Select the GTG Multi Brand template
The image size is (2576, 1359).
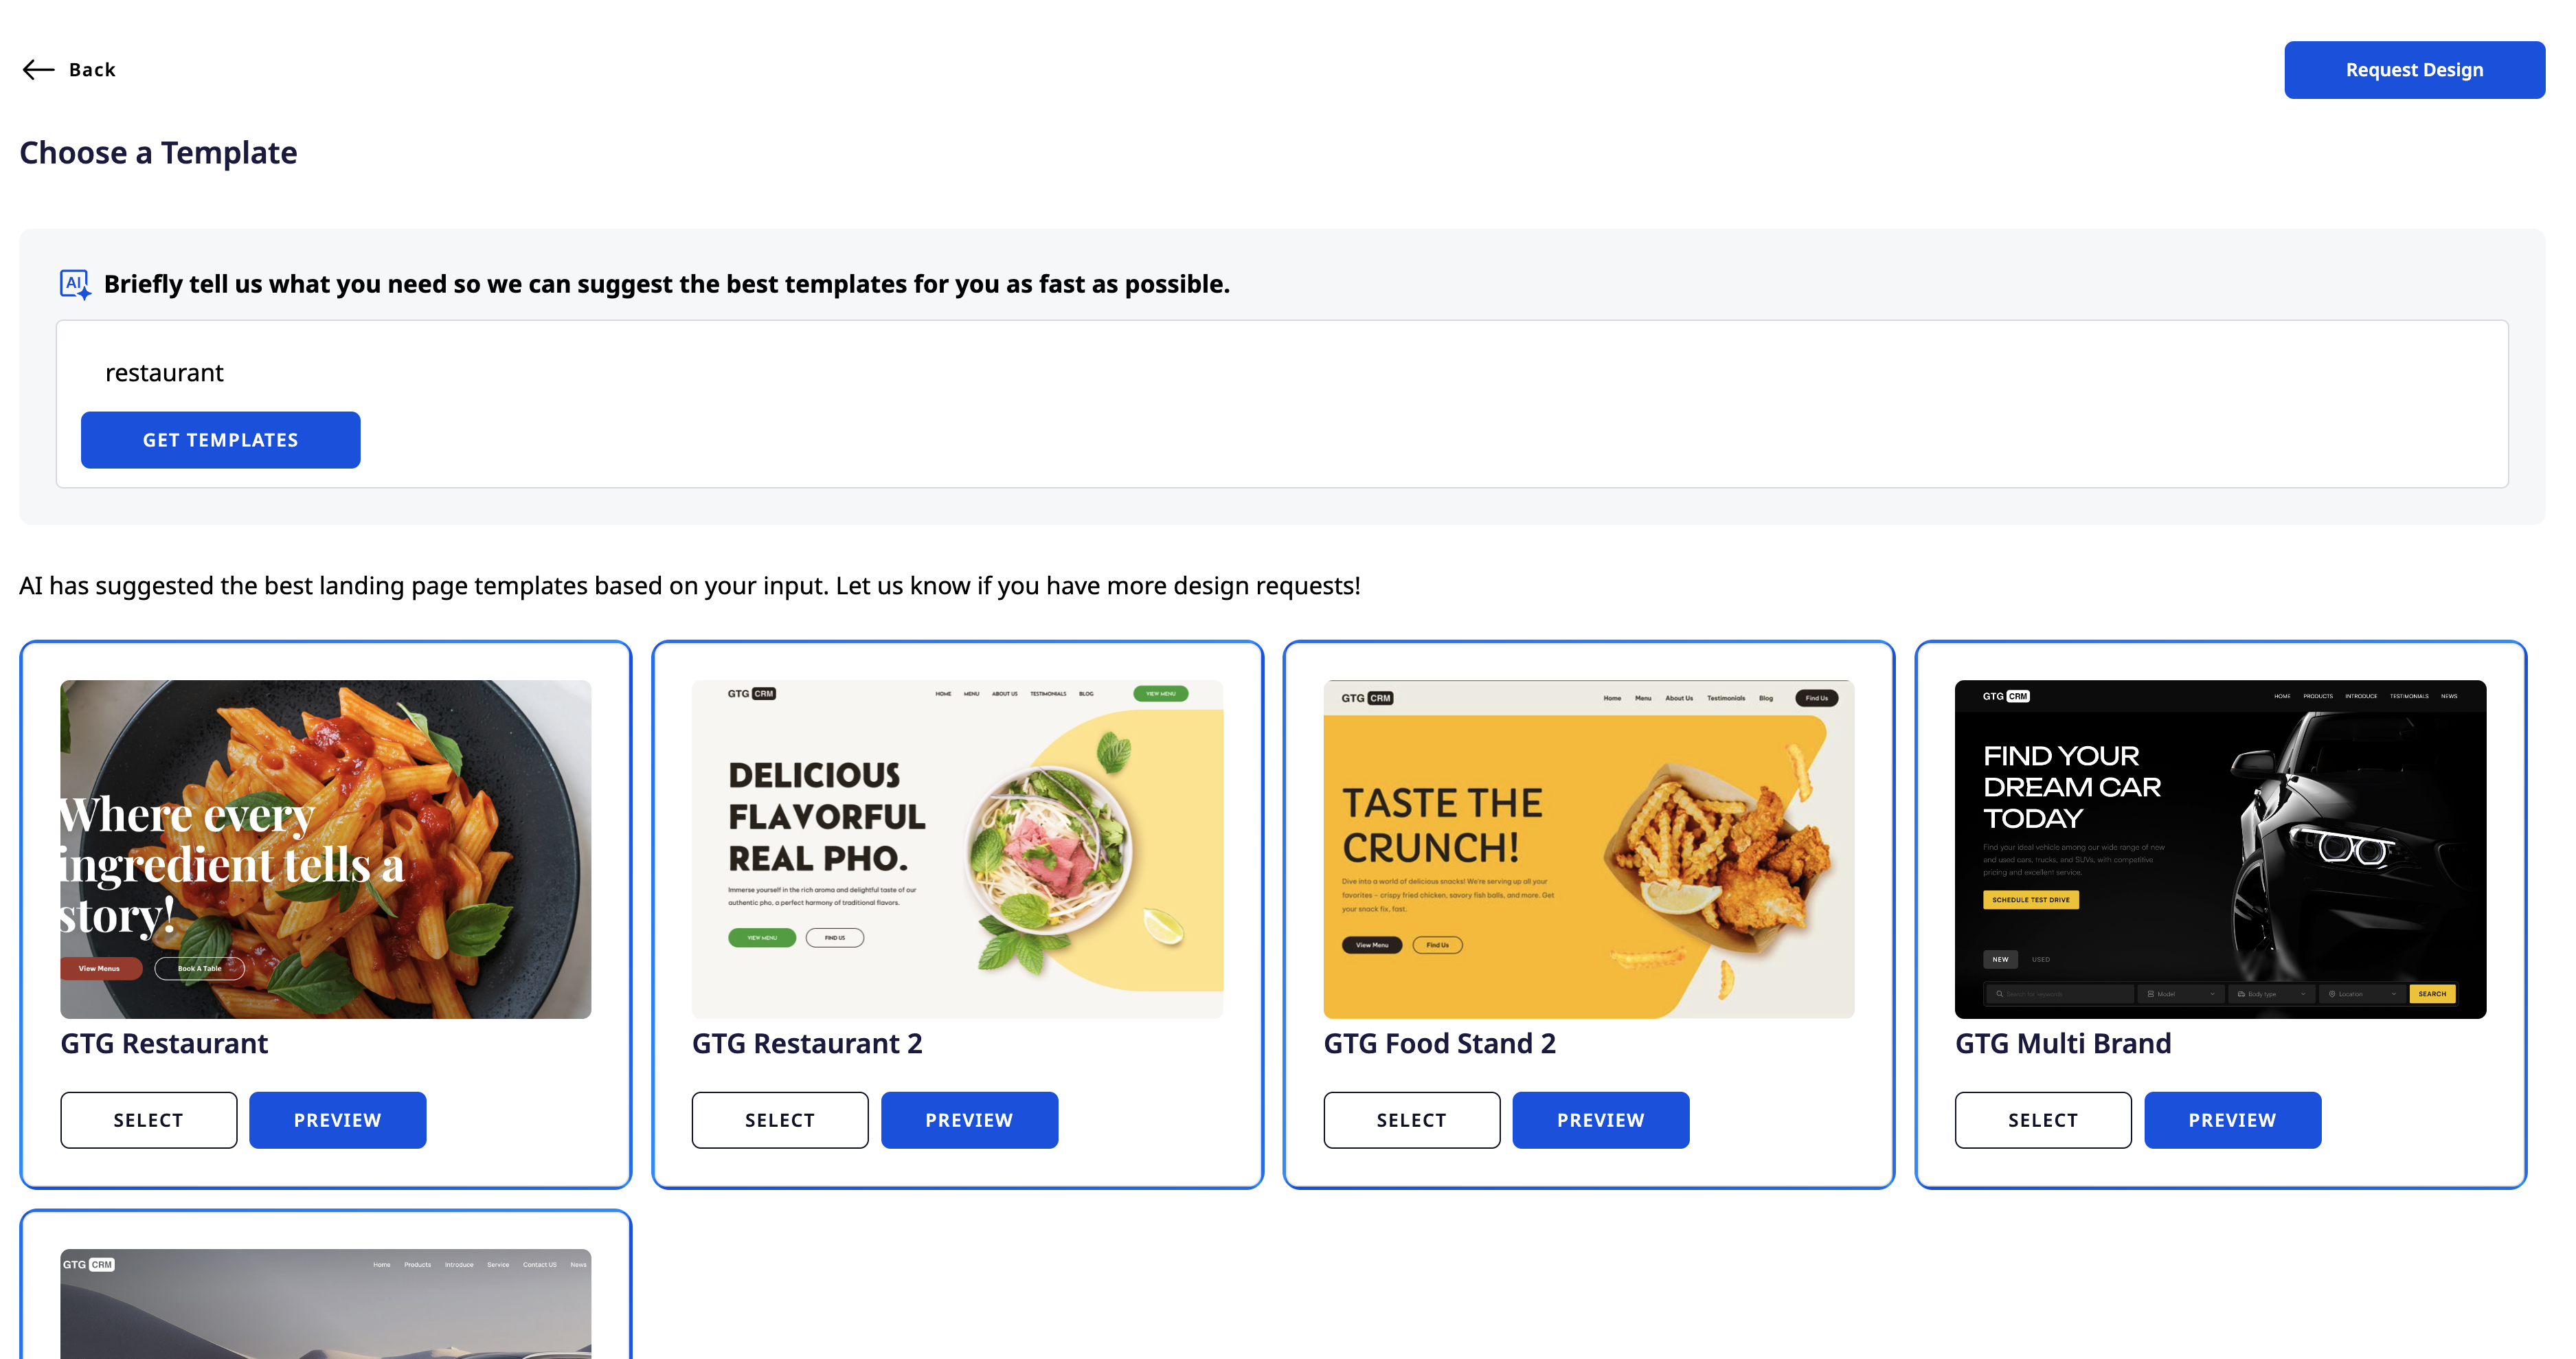point(2042,1120)
